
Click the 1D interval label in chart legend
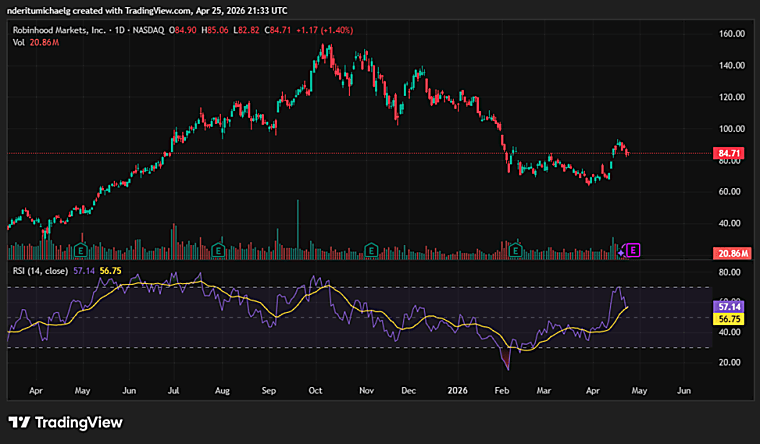[x=120, y=30]
